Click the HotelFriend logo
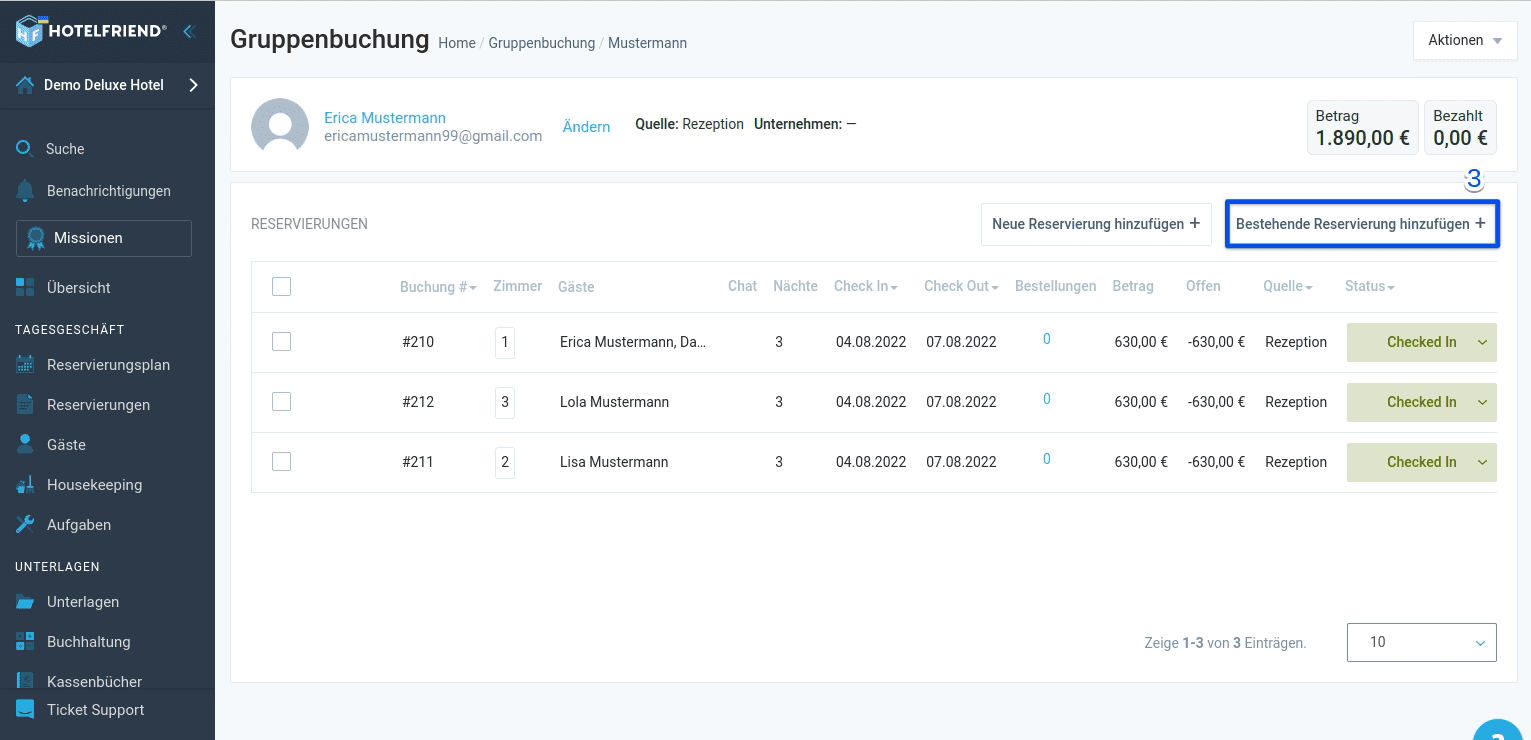This screenshot has height=740, width=1531. click(x=91, y=31)
